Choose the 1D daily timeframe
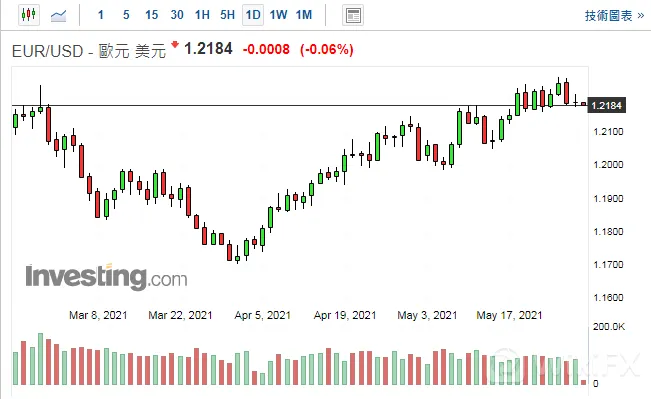 tap(253, 15)
